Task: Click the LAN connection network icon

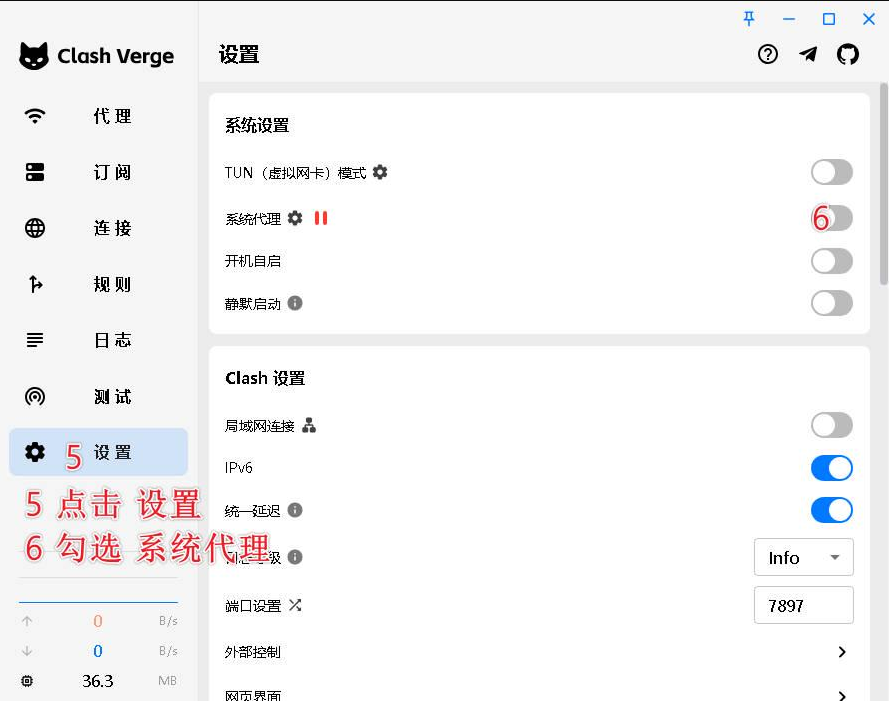Action: (309, 426)
